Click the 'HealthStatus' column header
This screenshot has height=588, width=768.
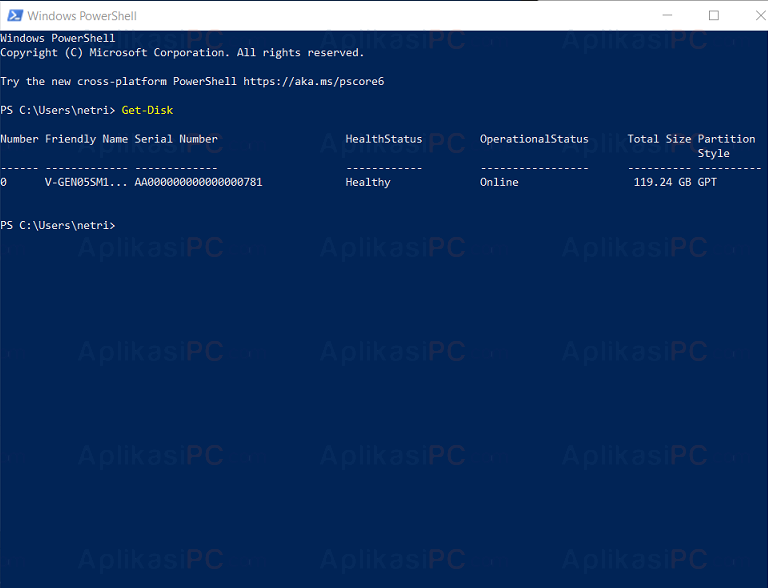[x=384, y=139]
